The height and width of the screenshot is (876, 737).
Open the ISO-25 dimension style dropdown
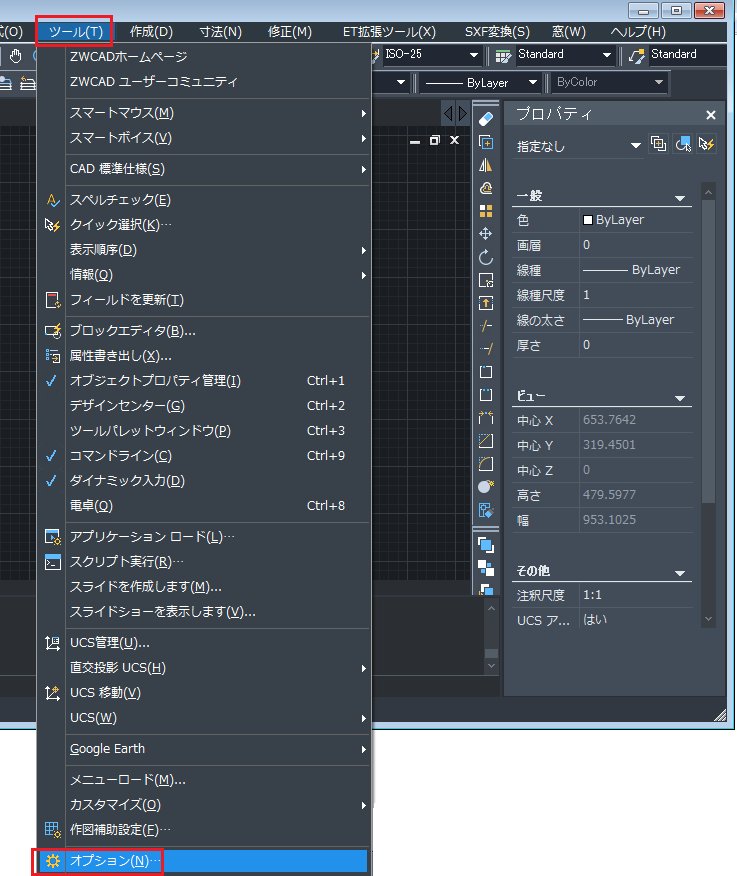click(x=474, y=55)
